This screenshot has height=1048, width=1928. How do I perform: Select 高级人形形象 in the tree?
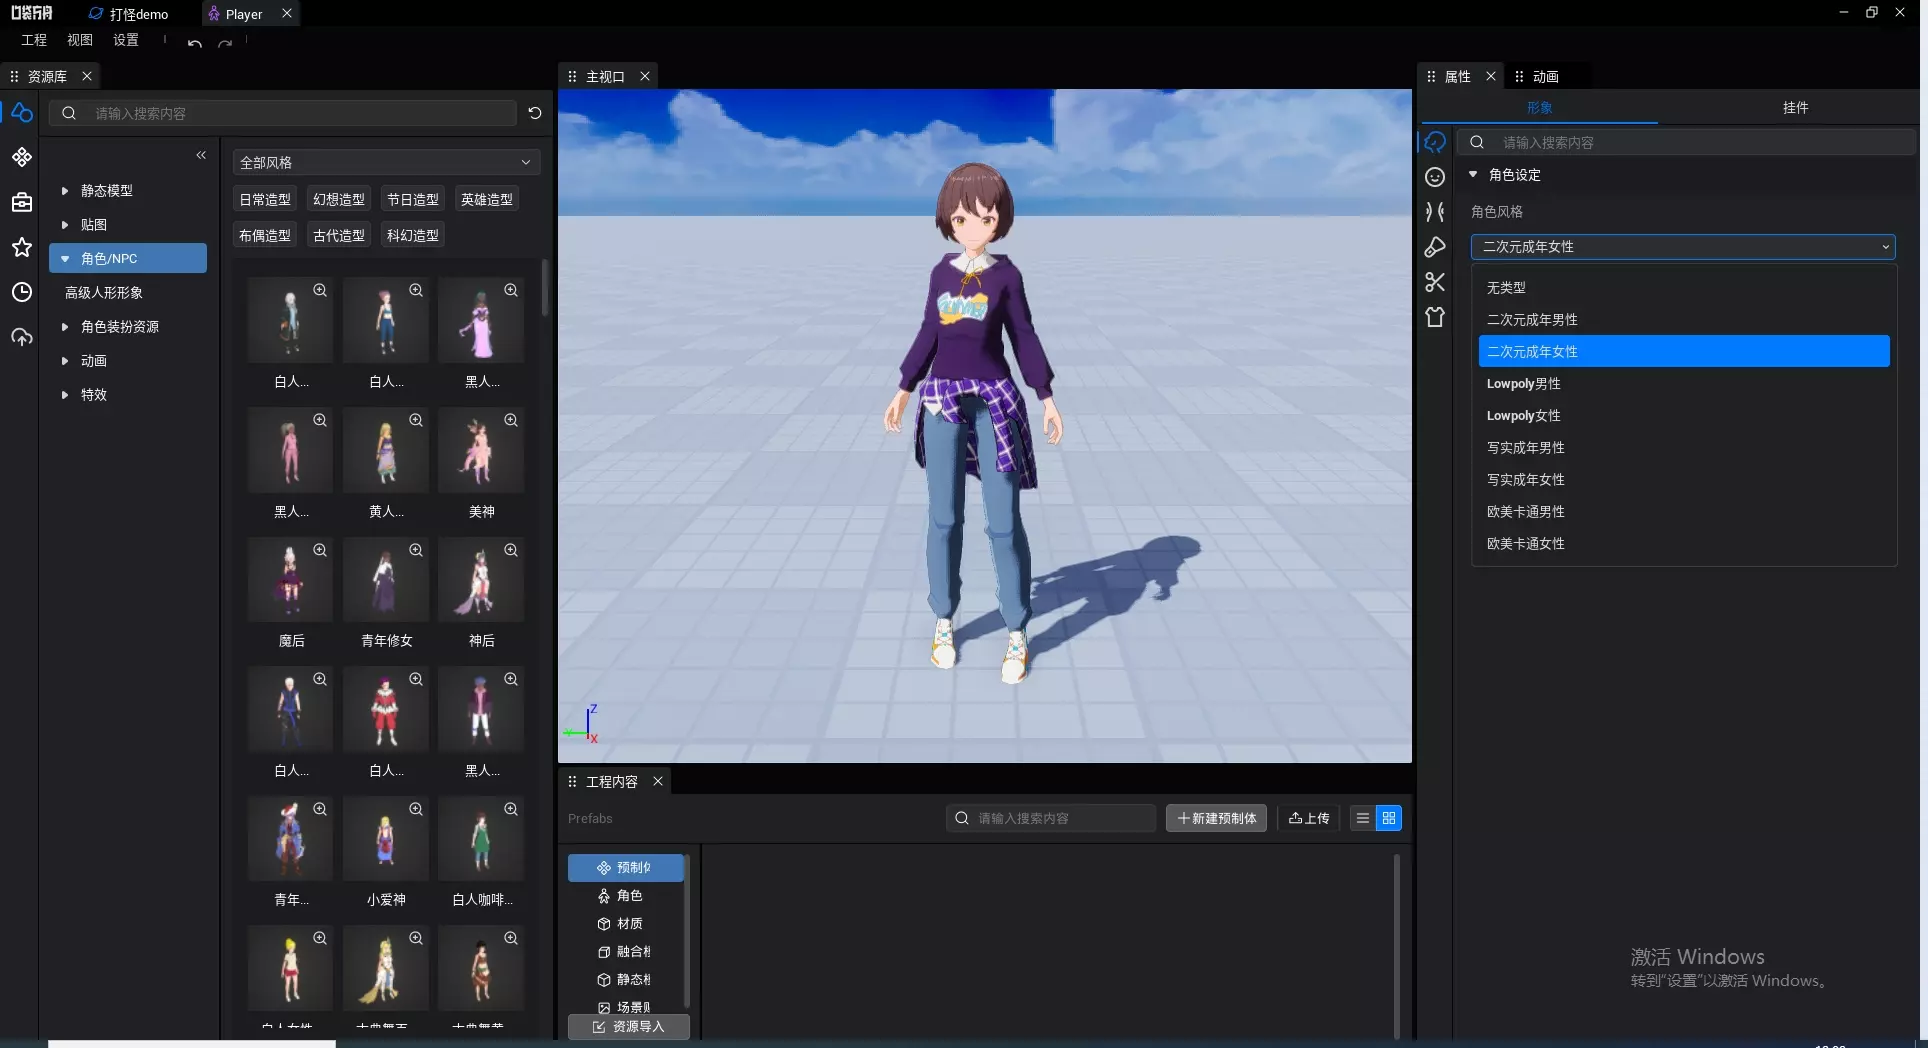point(104,292)
